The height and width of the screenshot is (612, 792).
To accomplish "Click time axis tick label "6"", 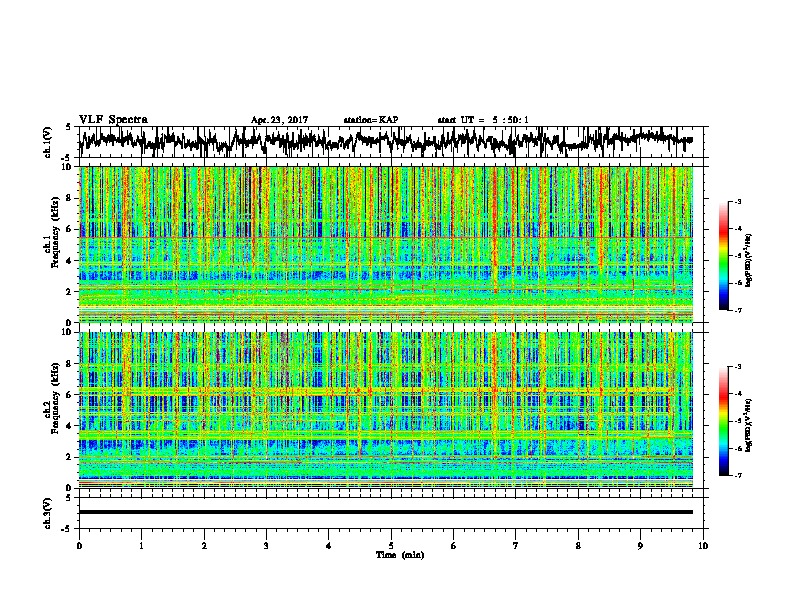I will [x=454, y=546].
